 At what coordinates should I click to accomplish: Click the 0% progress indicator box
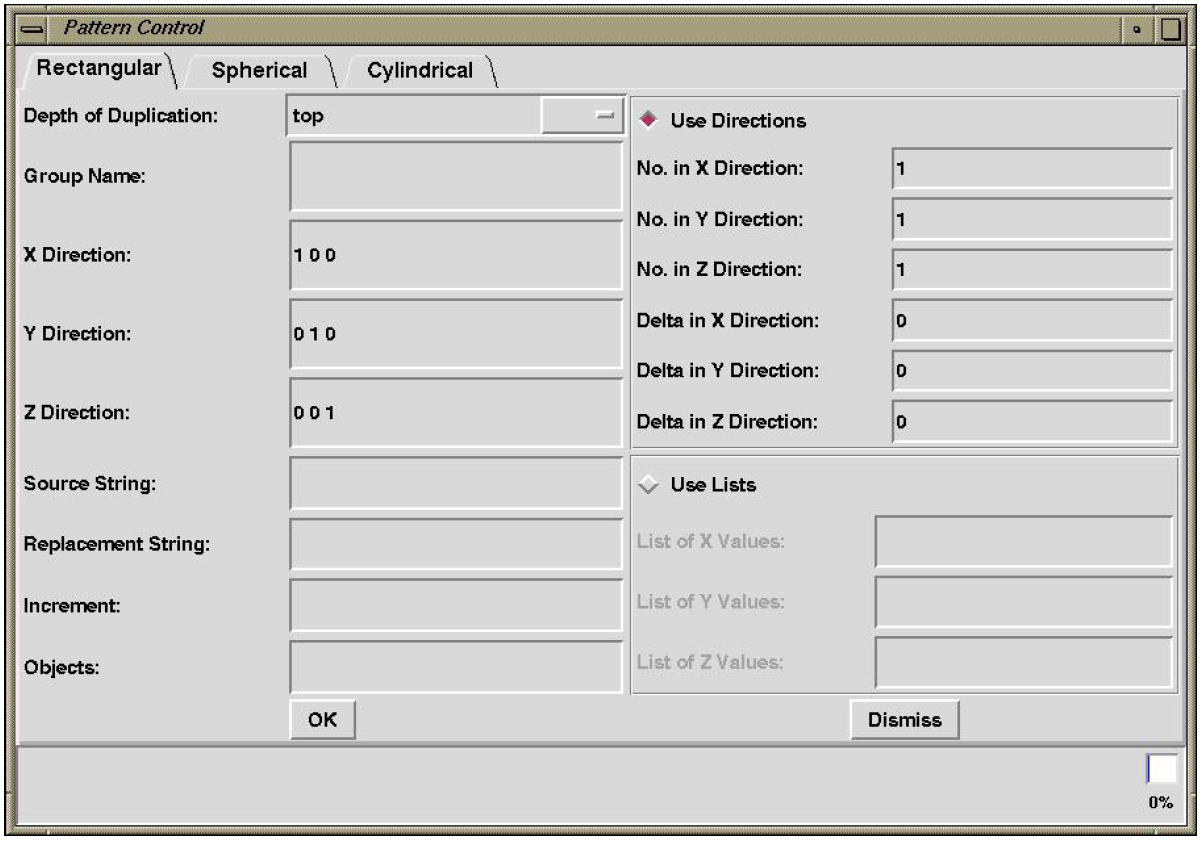[1161, 769]
